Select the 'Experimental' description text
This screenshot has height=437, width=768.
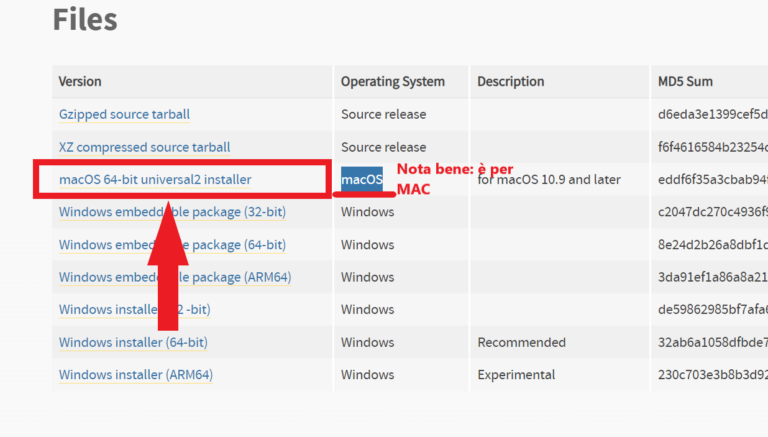click(516, 375)
